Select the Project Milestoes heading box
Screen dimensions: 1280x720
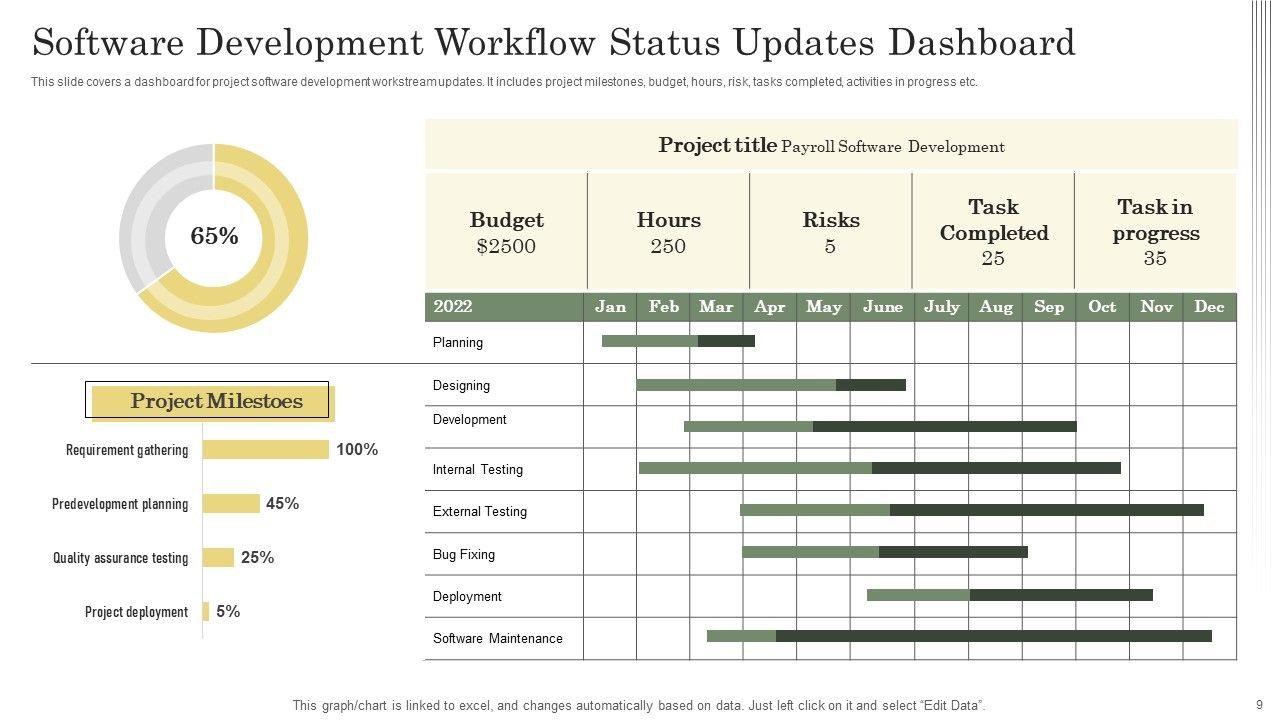pyautogui.click(x=208, y=401)
